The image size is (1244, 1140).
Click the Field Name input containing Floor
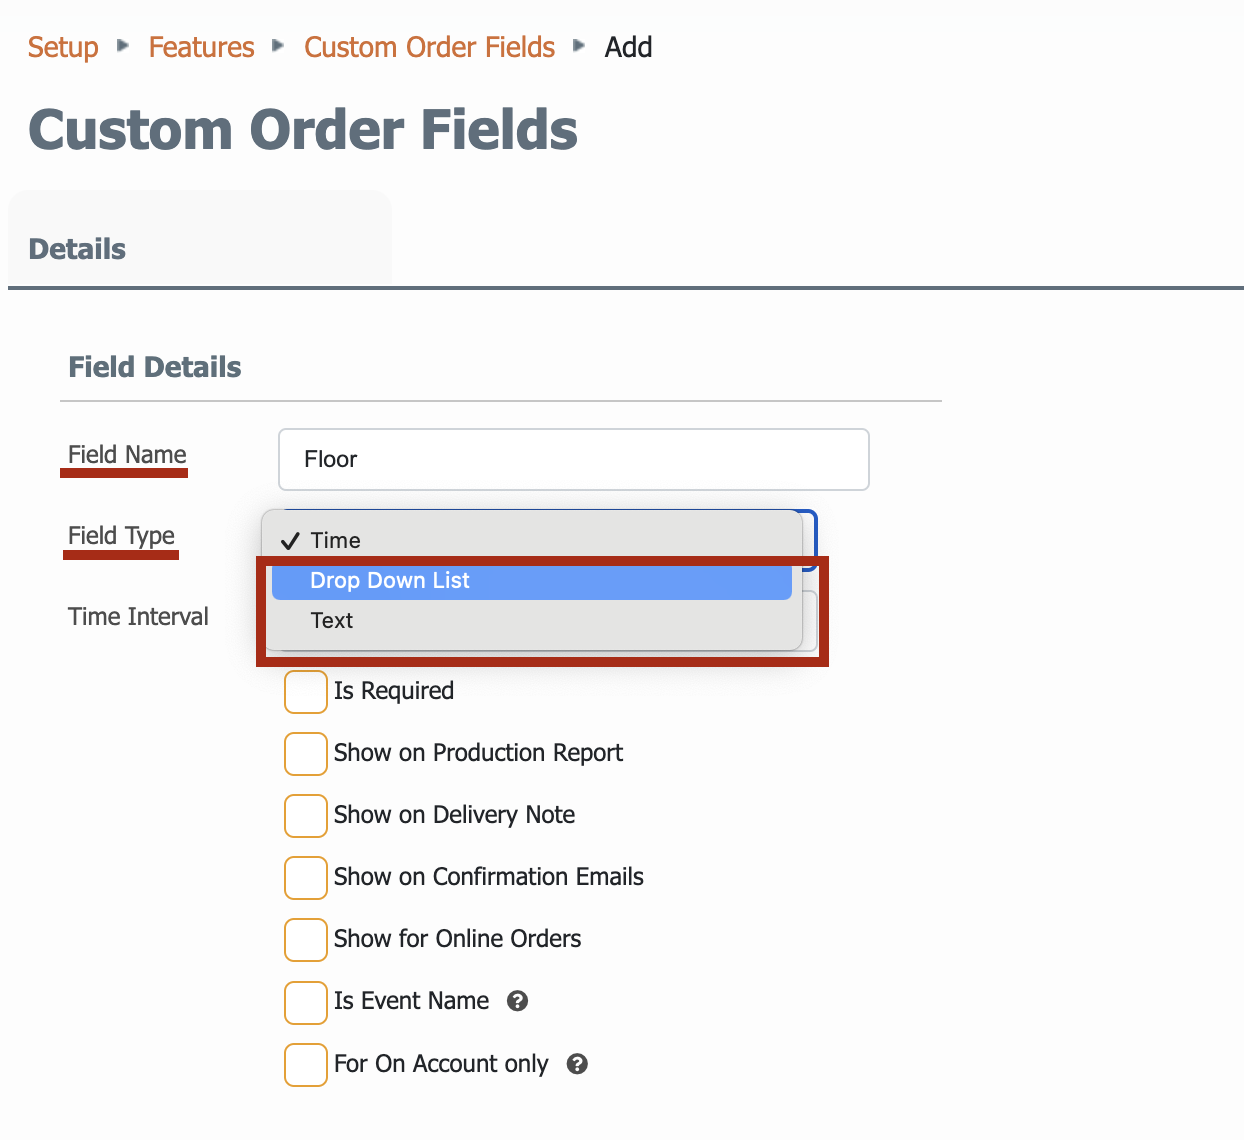tap(574, 460)
